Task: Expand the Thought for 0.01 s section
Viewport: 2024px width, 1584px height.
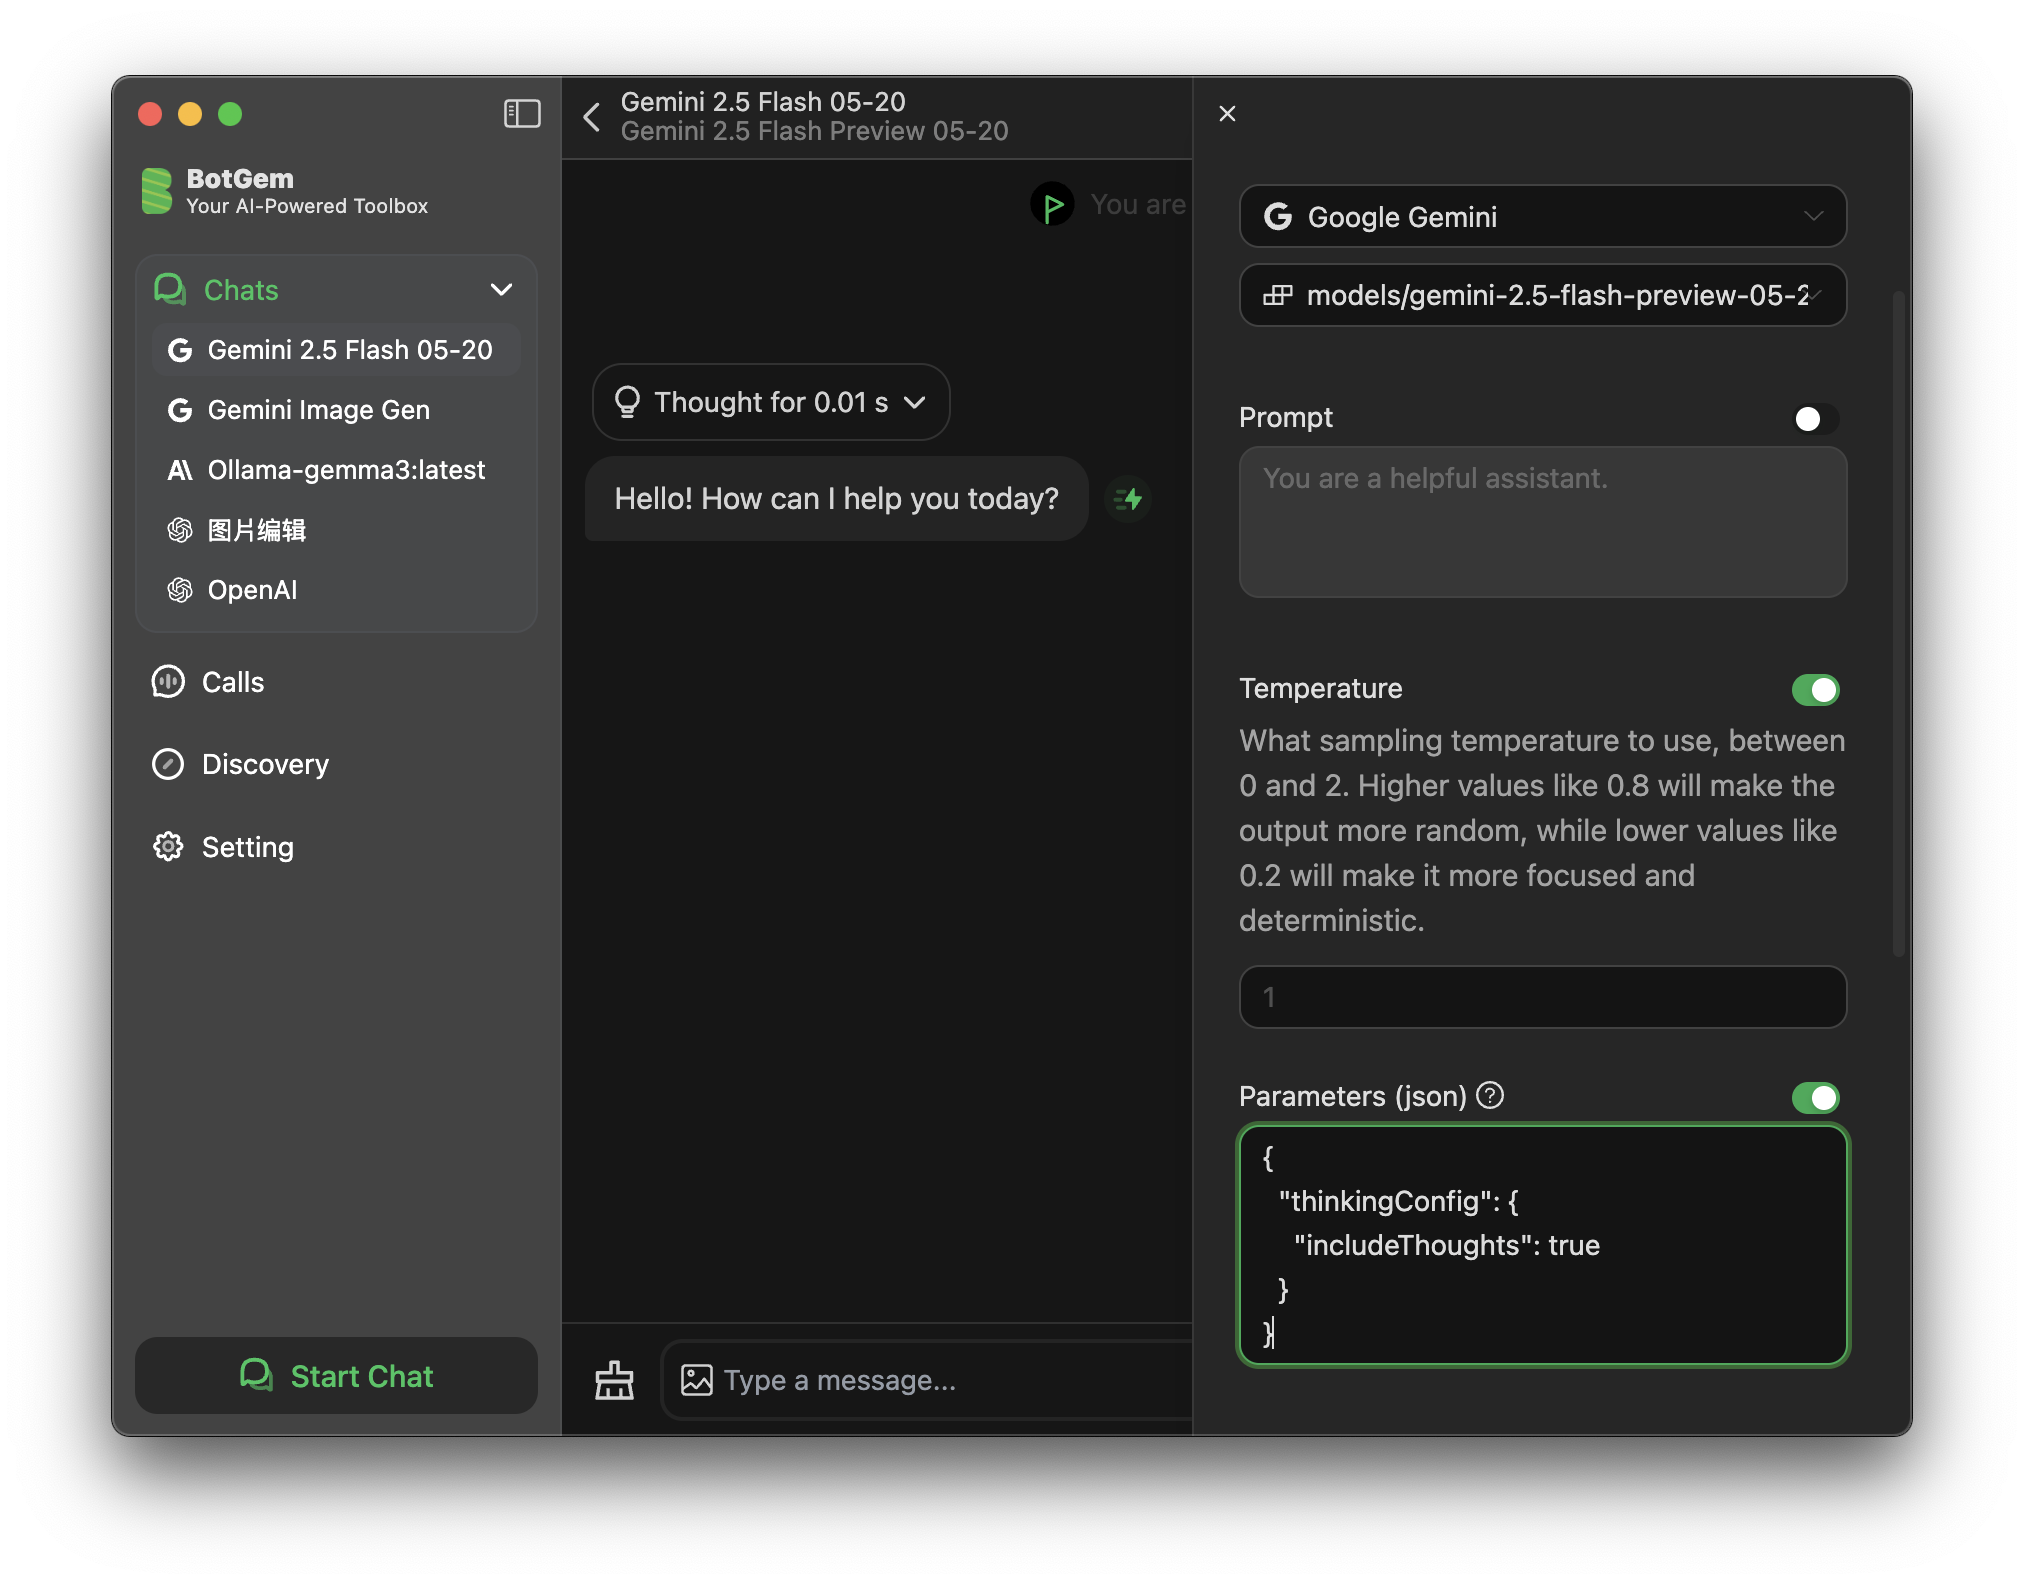Action: (x=771, y=402)
